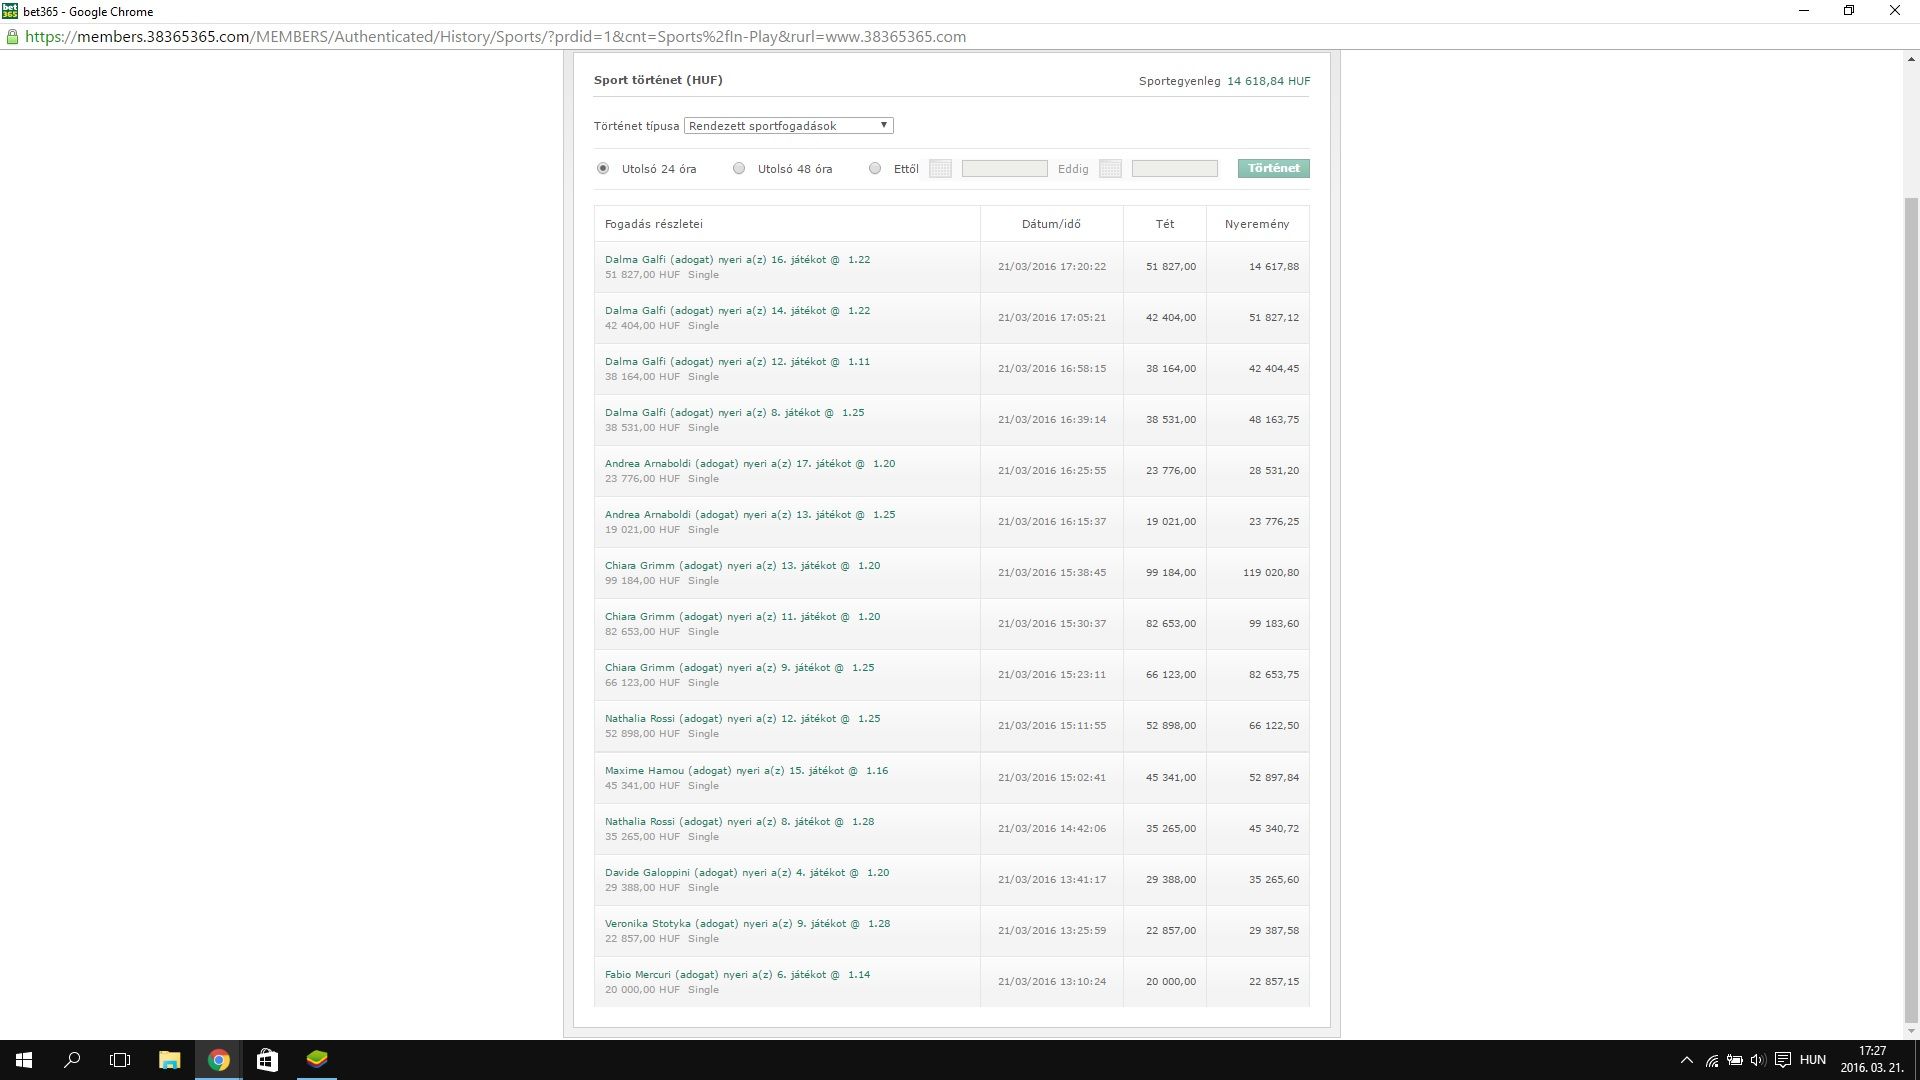Open the Dalma Galfi 16. játékot bet link

point(737,260)
